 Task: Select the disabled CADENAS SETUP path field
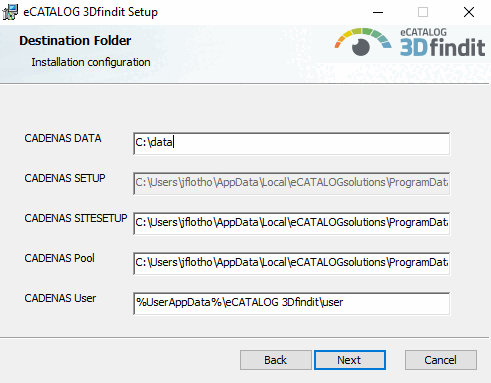pos(292,183)
